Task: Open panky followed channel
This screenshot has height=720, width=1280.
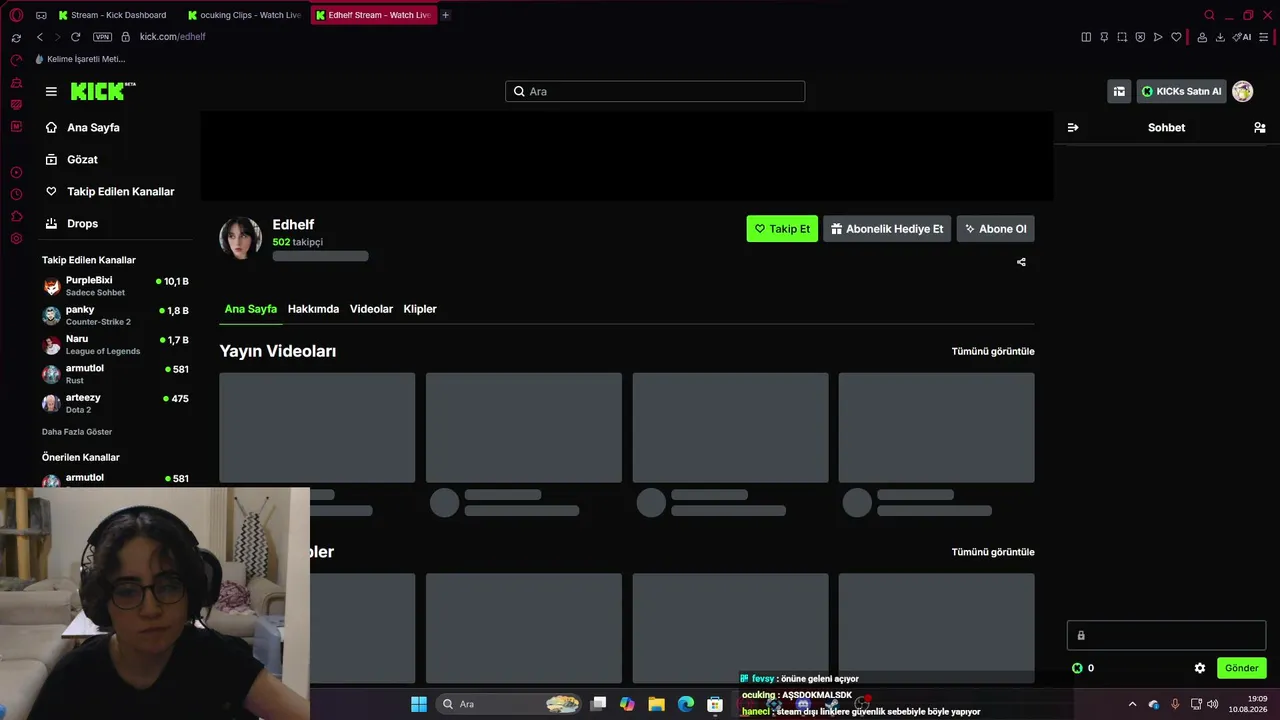Action: point(115,315)
